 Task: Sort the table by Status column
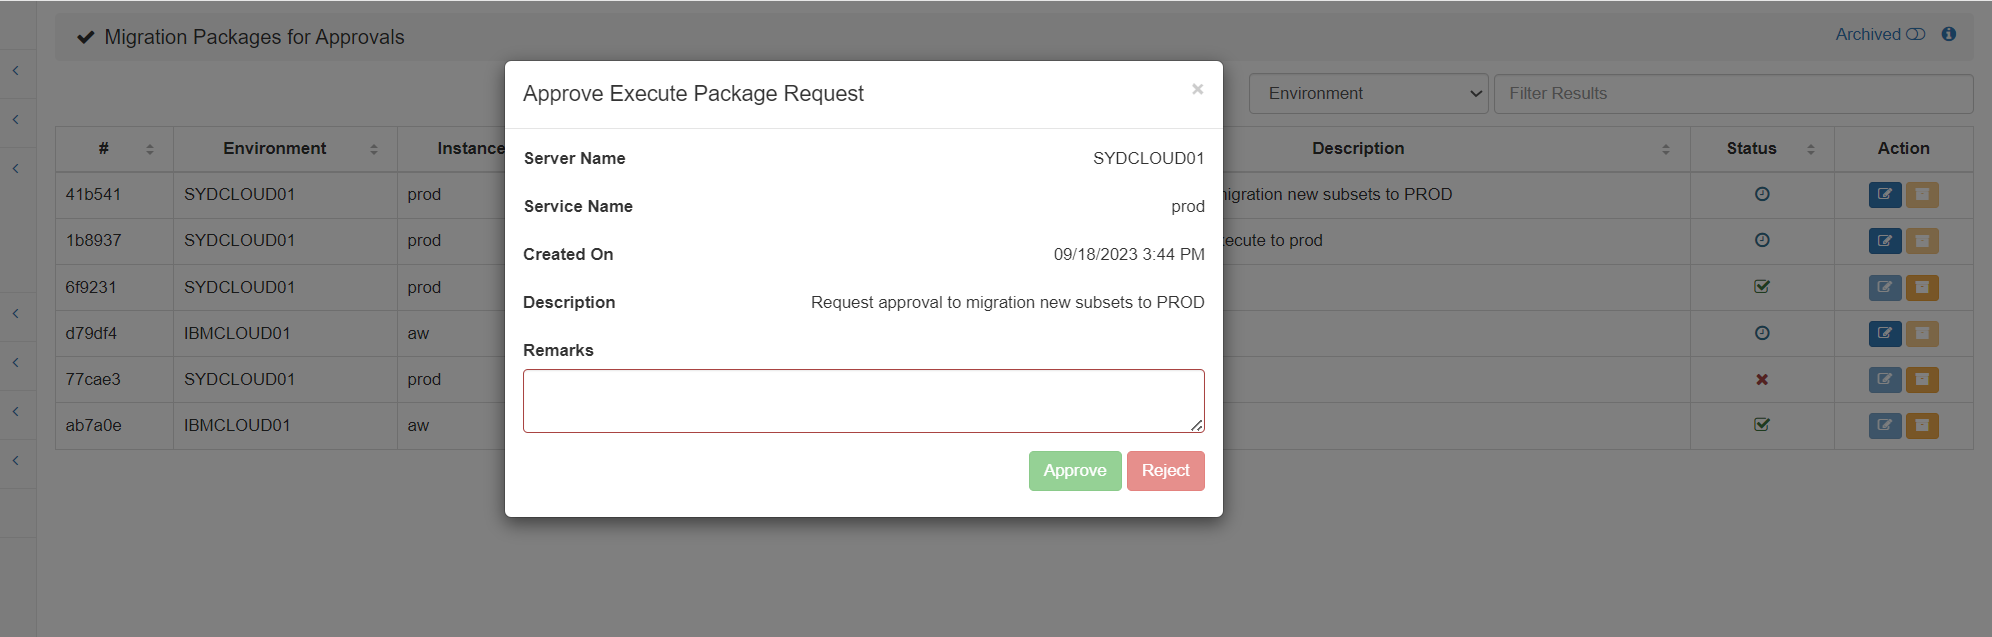pos(1809,148)
